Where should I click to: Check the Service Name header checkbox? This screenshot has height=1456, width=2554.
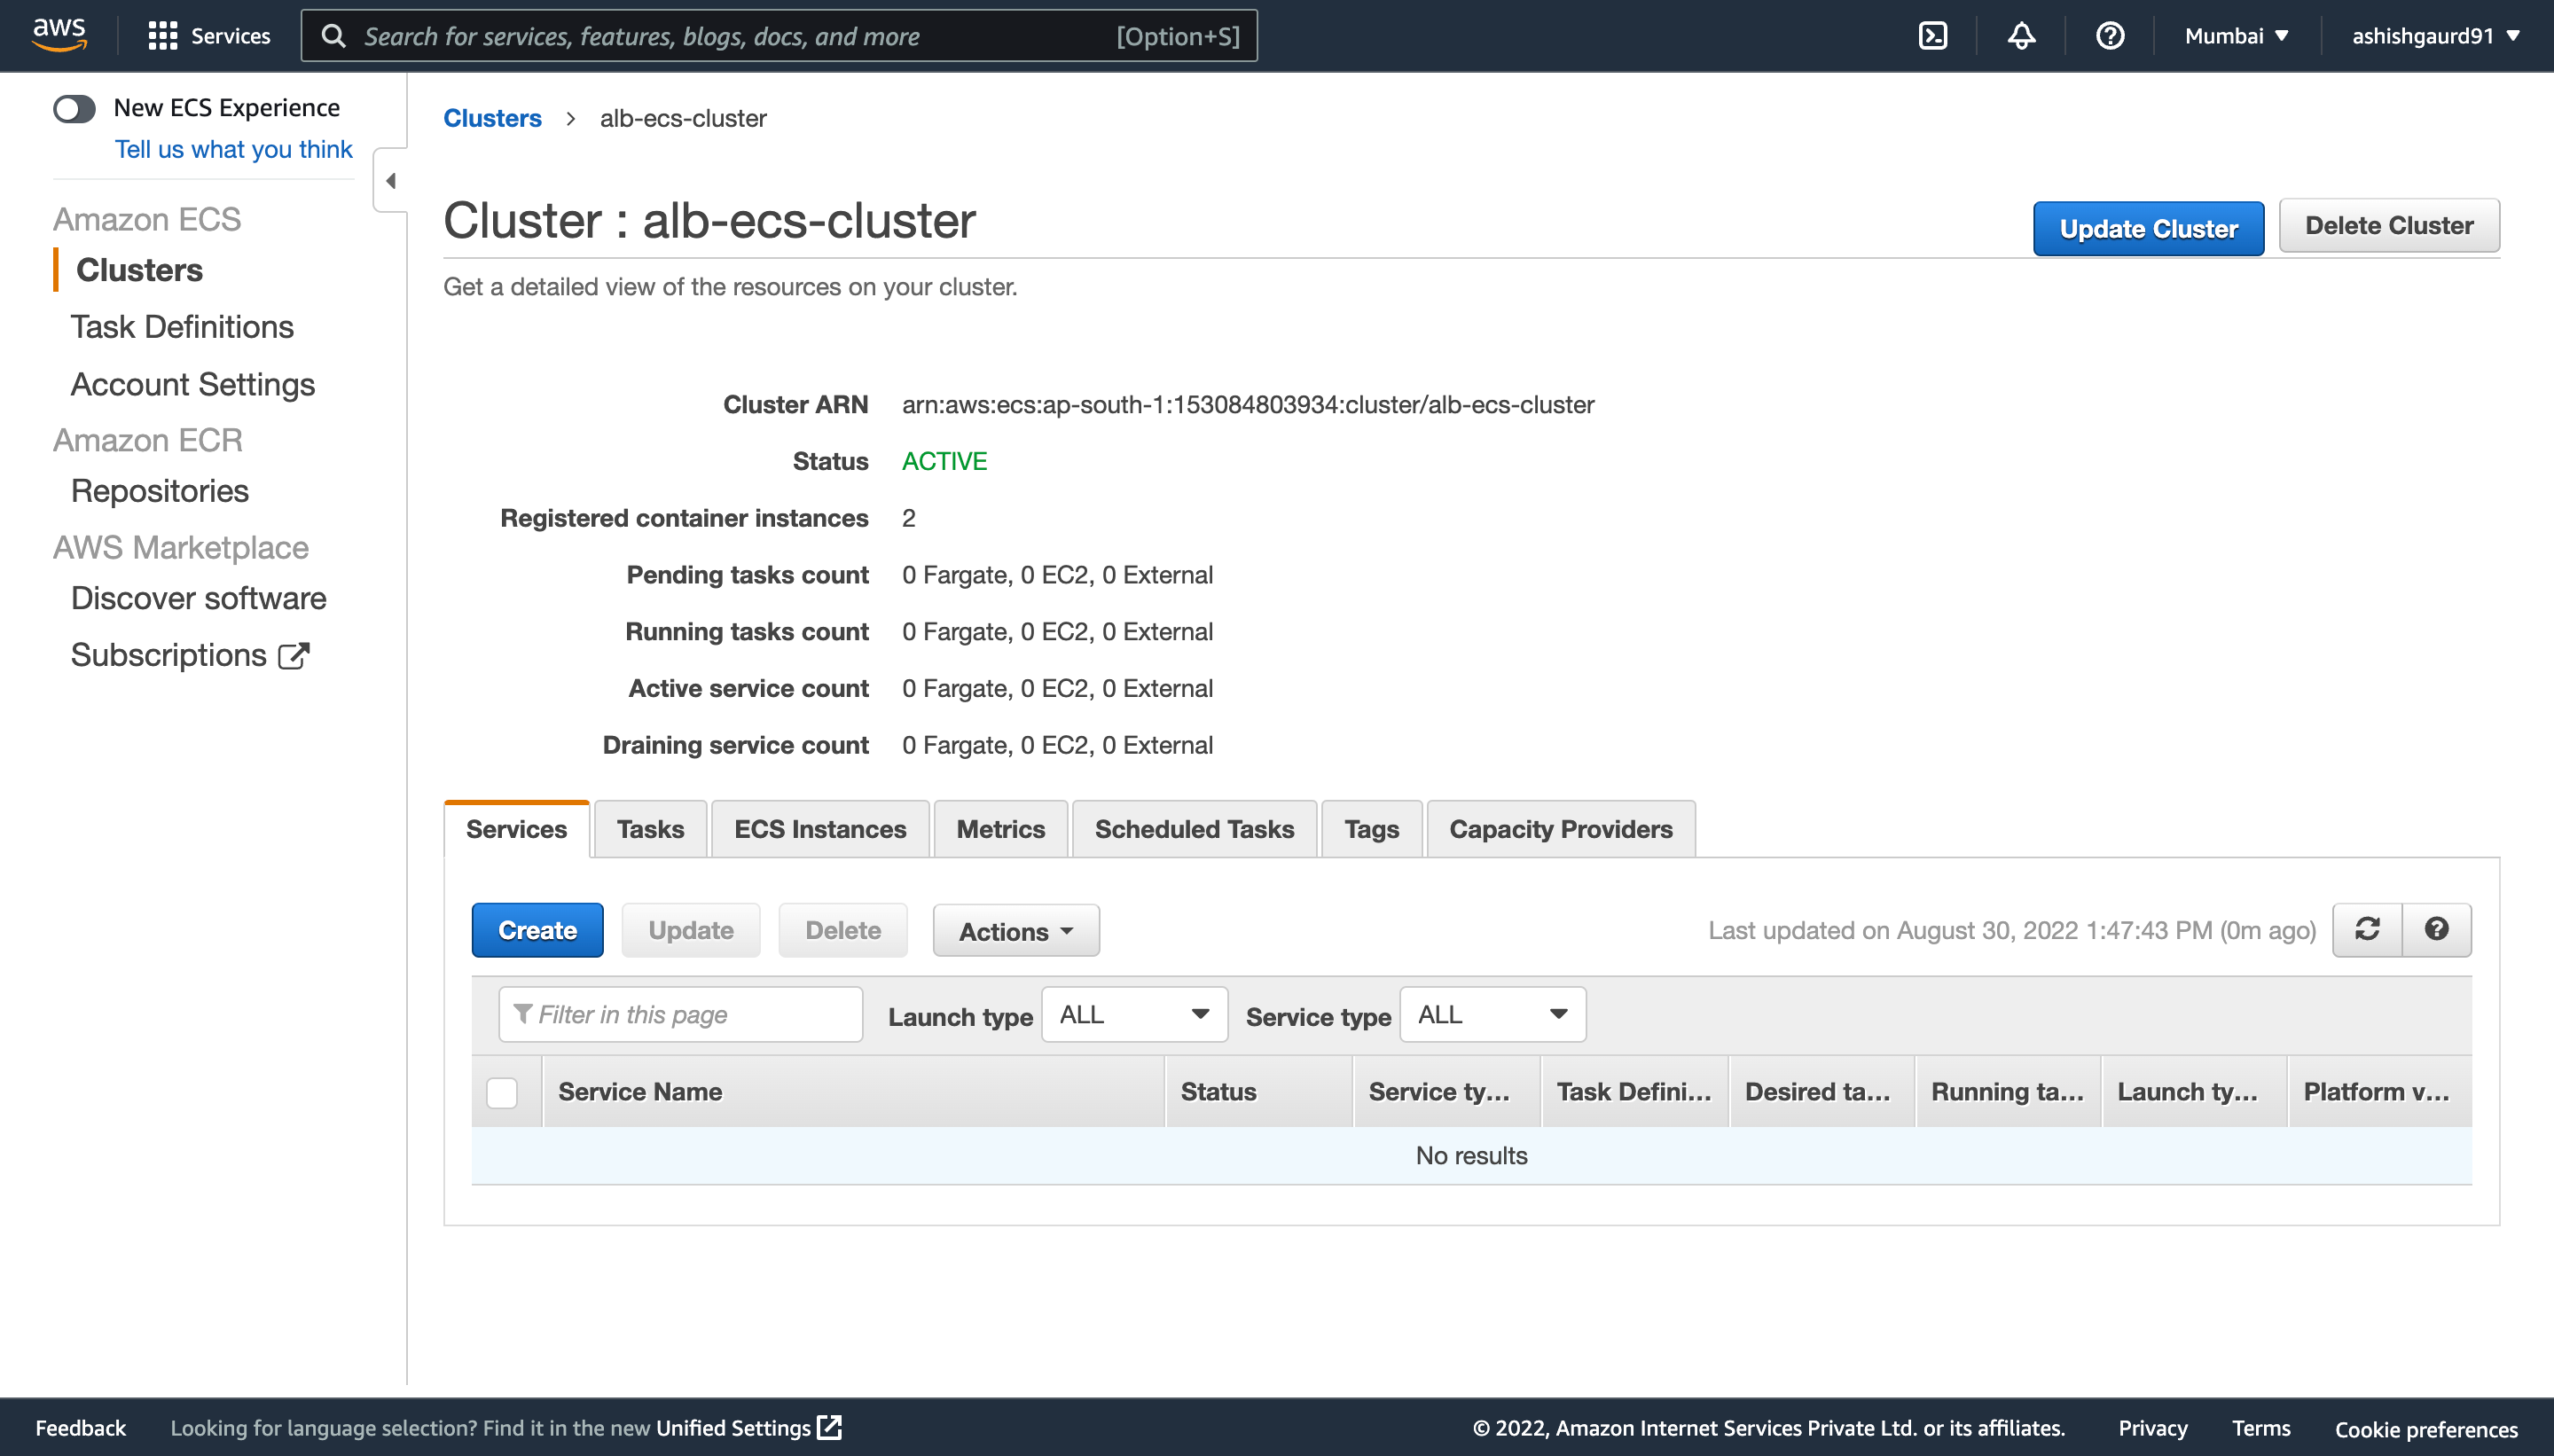[502, 1092]
